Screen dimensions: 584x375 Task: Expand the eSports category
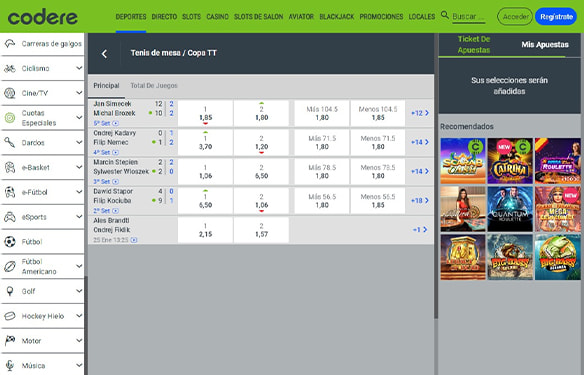click(79, 217)
